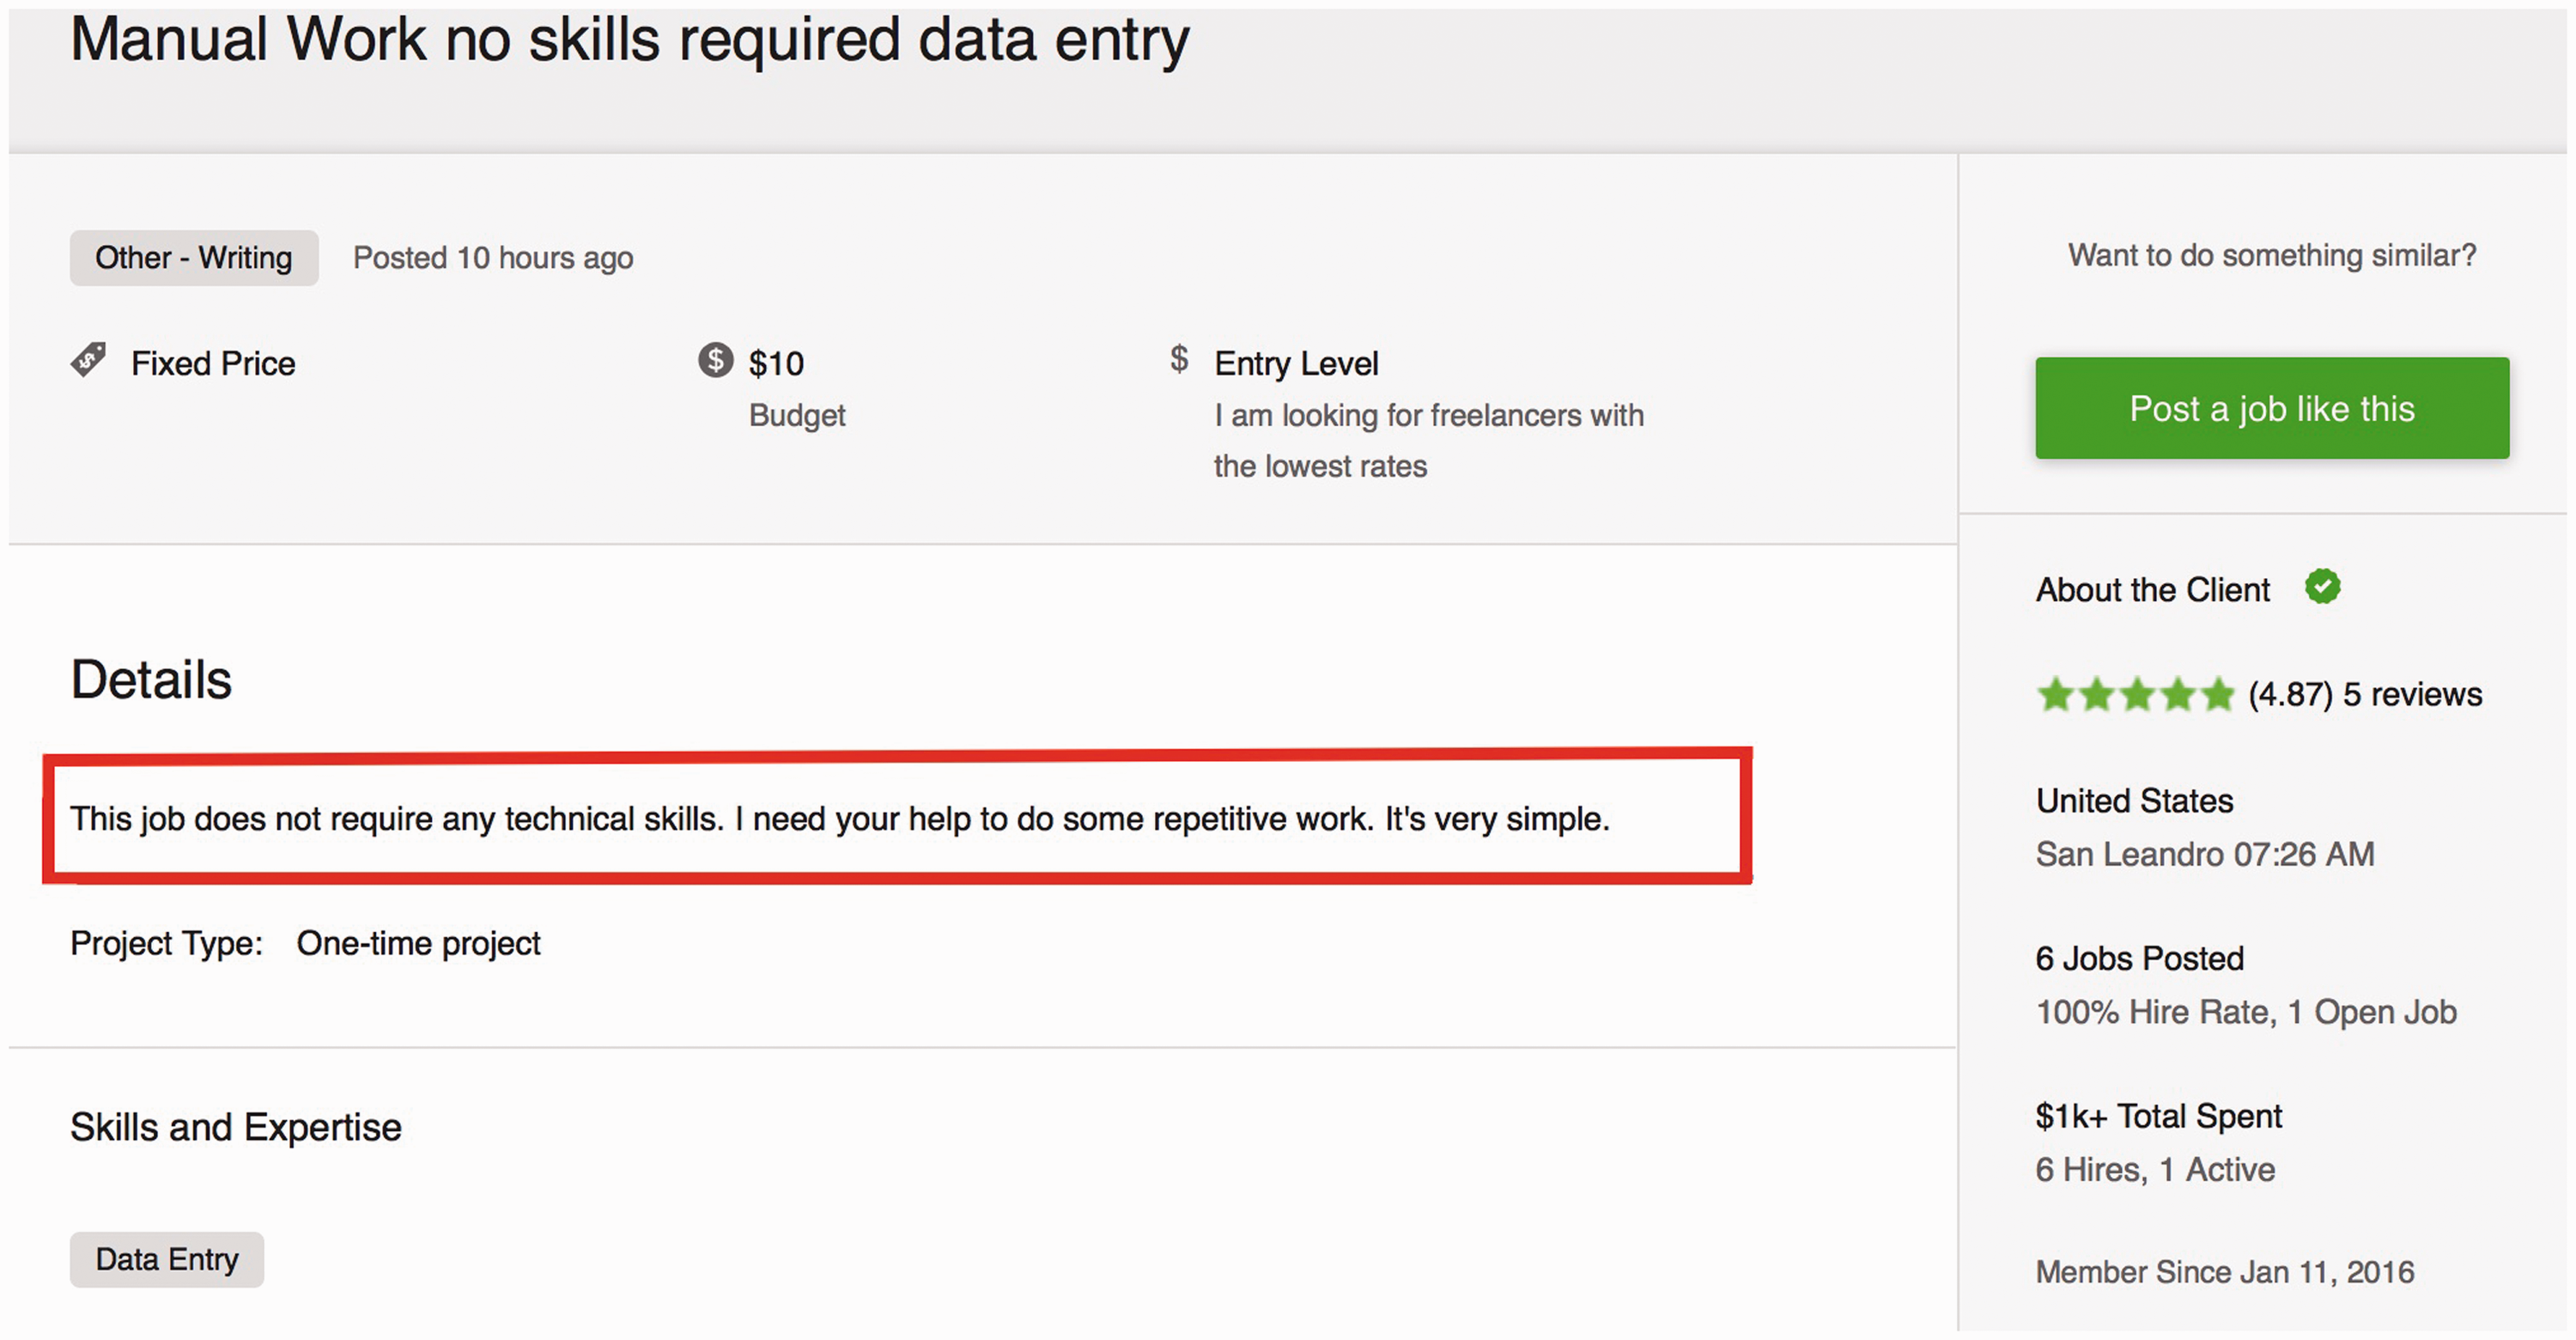The image size is (2576, 1340).
Task: Click the One-time project value
Action: pyautogui.click(x=418, y=943)
